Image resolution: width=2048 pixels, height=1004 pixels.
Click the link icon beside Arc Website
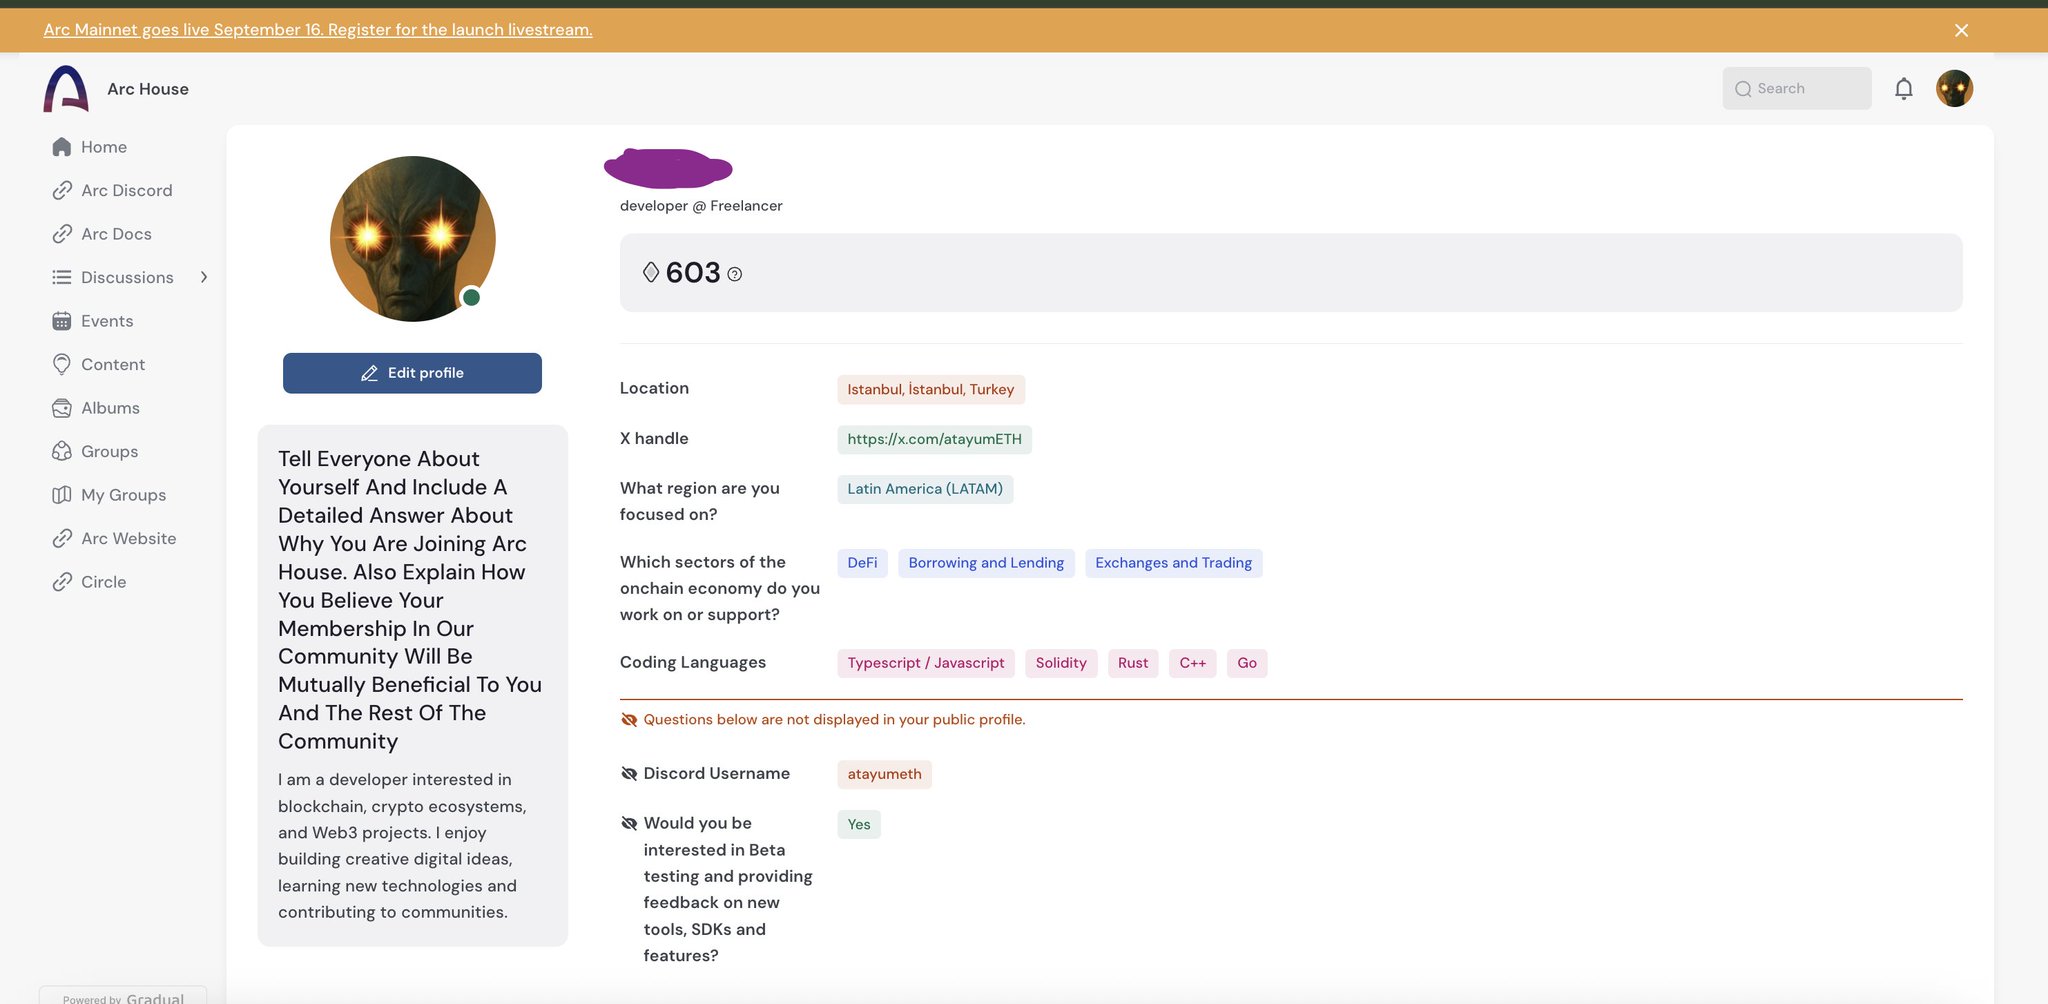click(62, 538)
